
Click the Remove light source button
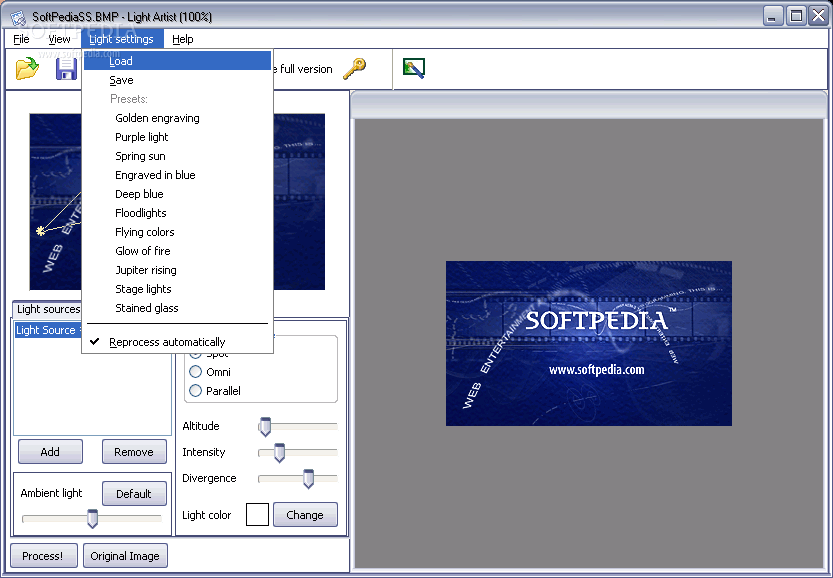tap(134, 452)
